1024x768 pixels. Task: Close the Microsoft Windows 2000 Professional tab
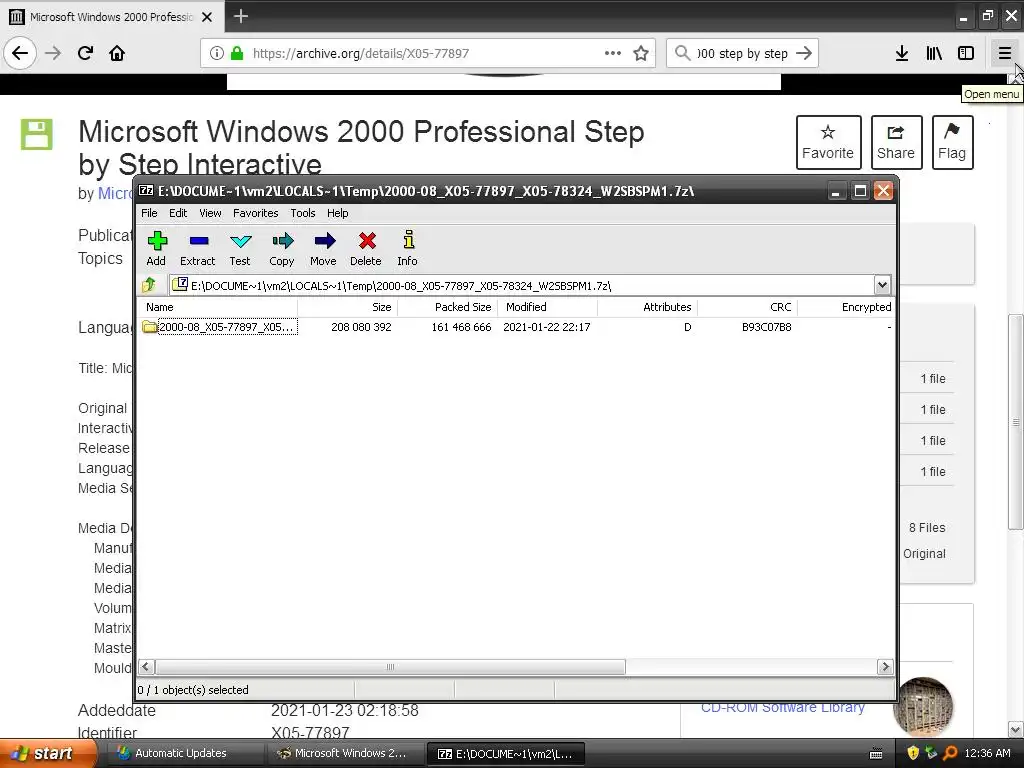(207, 17)
